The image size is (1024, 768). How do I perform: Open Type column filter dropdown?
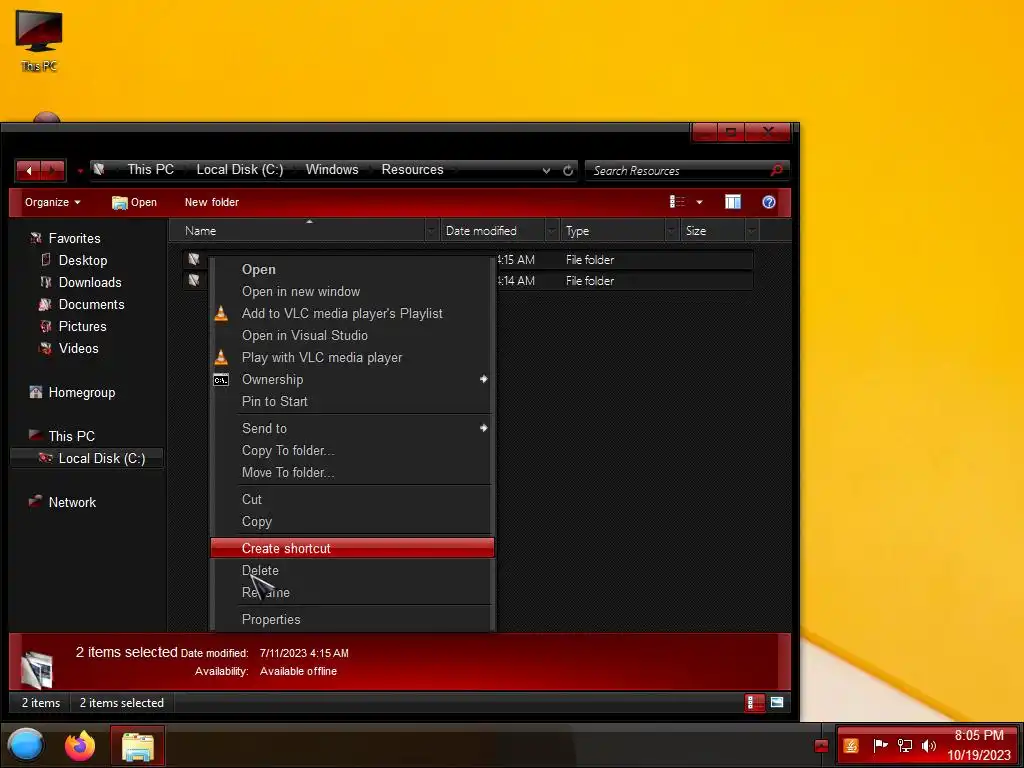[671, 231]
